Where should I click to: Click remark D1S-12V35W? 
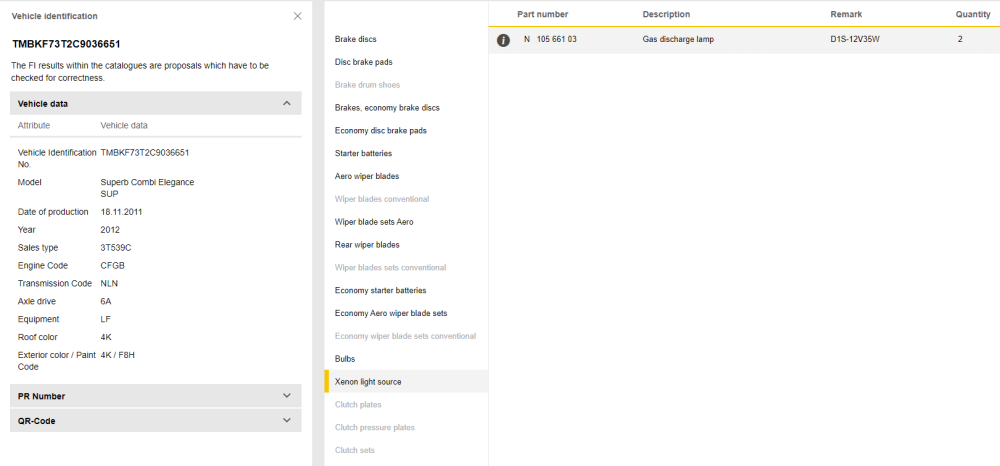click(855, 40)
